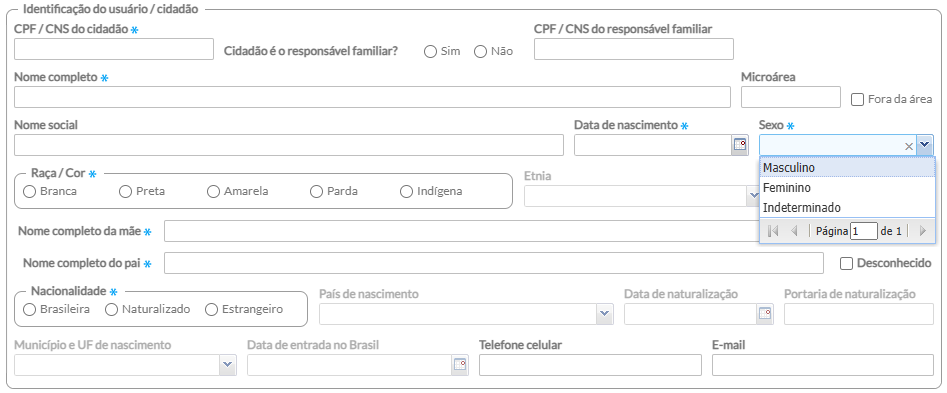Go to the next page in Sexo list

point(922,231)
